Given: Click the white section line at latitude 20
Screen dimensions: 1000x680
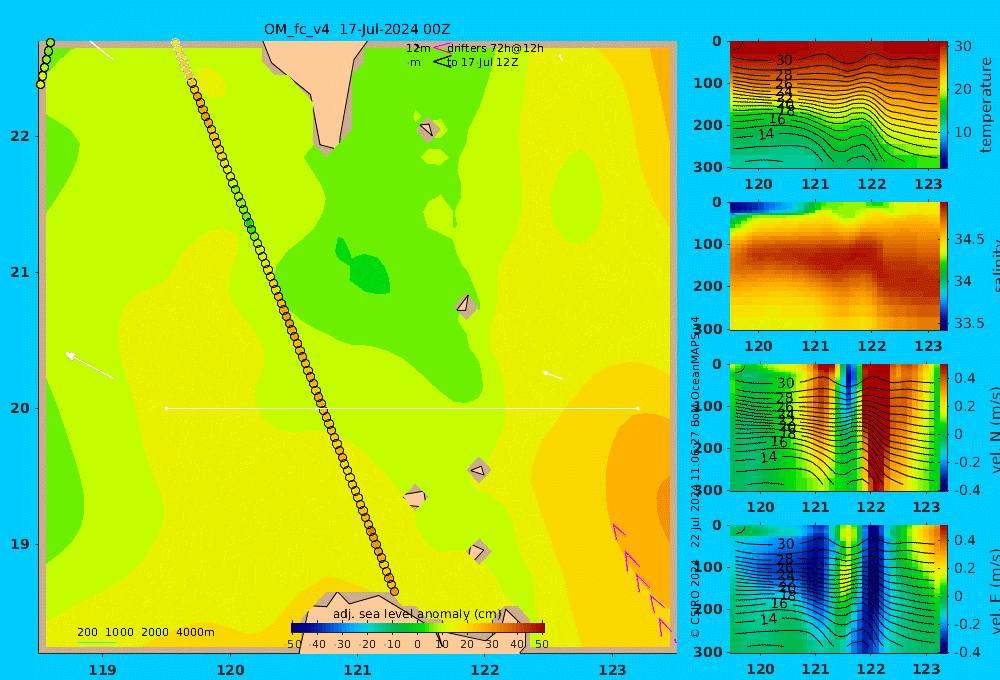Looking at the screenshot, I should point(402,408).
